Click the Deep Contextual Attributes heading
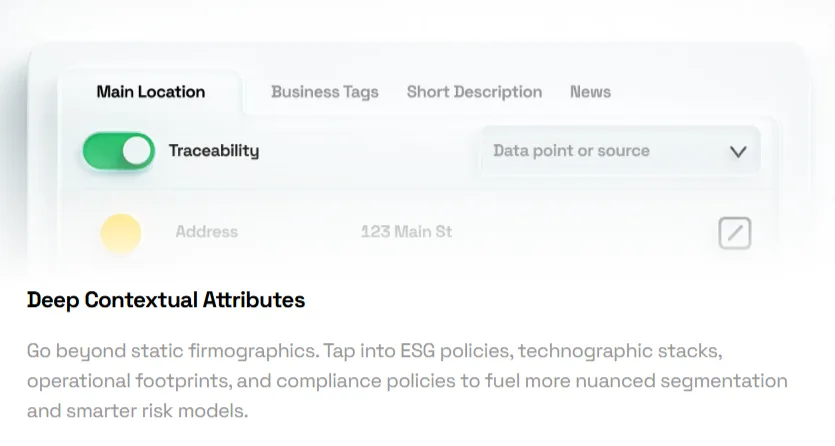The height and width of the screenshot is (446, 835). point(166,300)
